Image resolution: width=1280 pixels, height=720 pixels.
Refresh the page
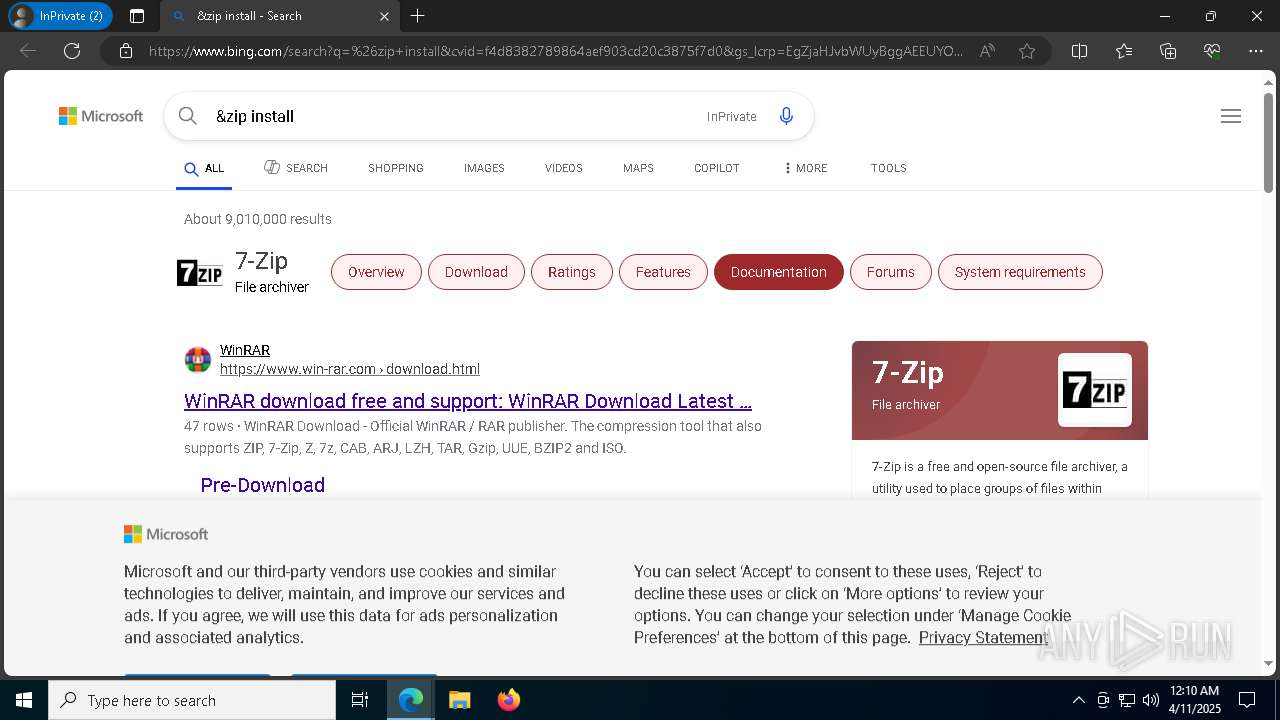pyautogui.click(x=72, y=51)
